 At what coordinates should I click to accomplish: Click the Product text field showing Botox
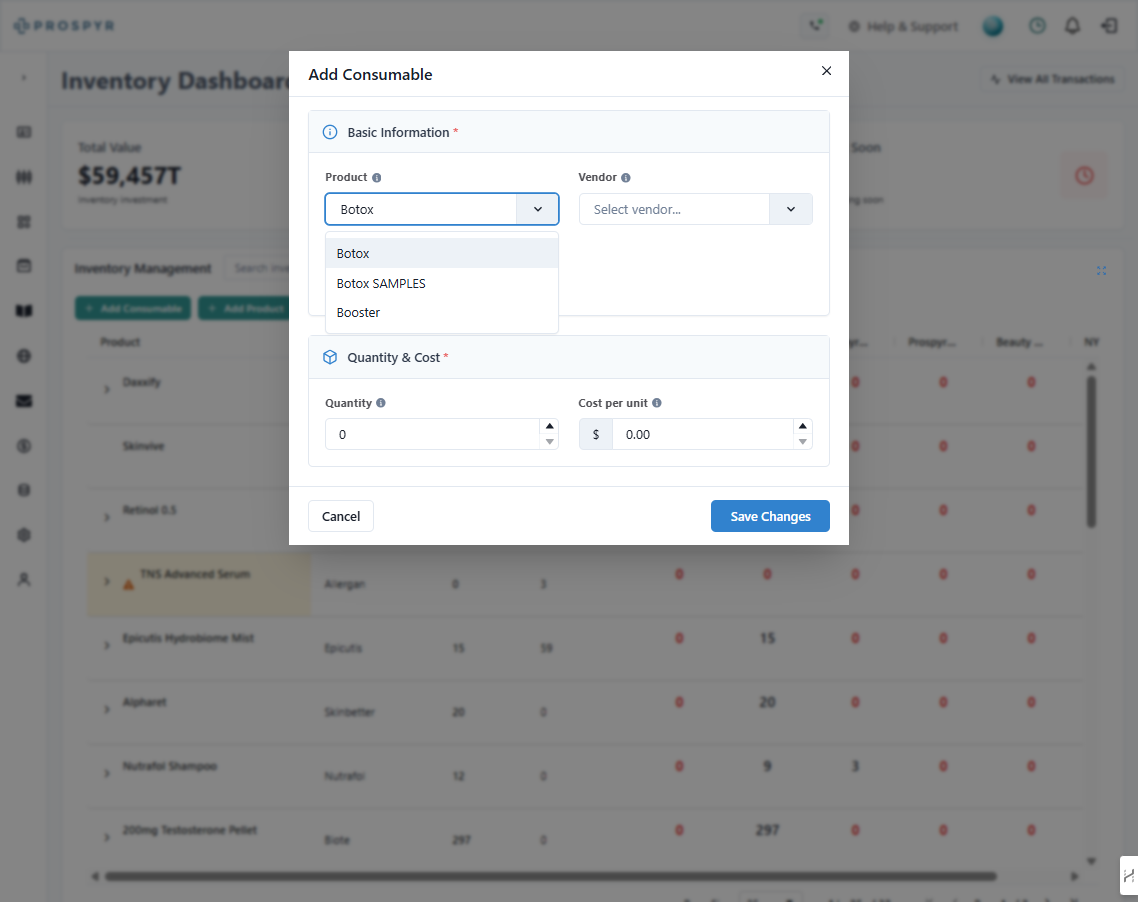coord(421,209)
